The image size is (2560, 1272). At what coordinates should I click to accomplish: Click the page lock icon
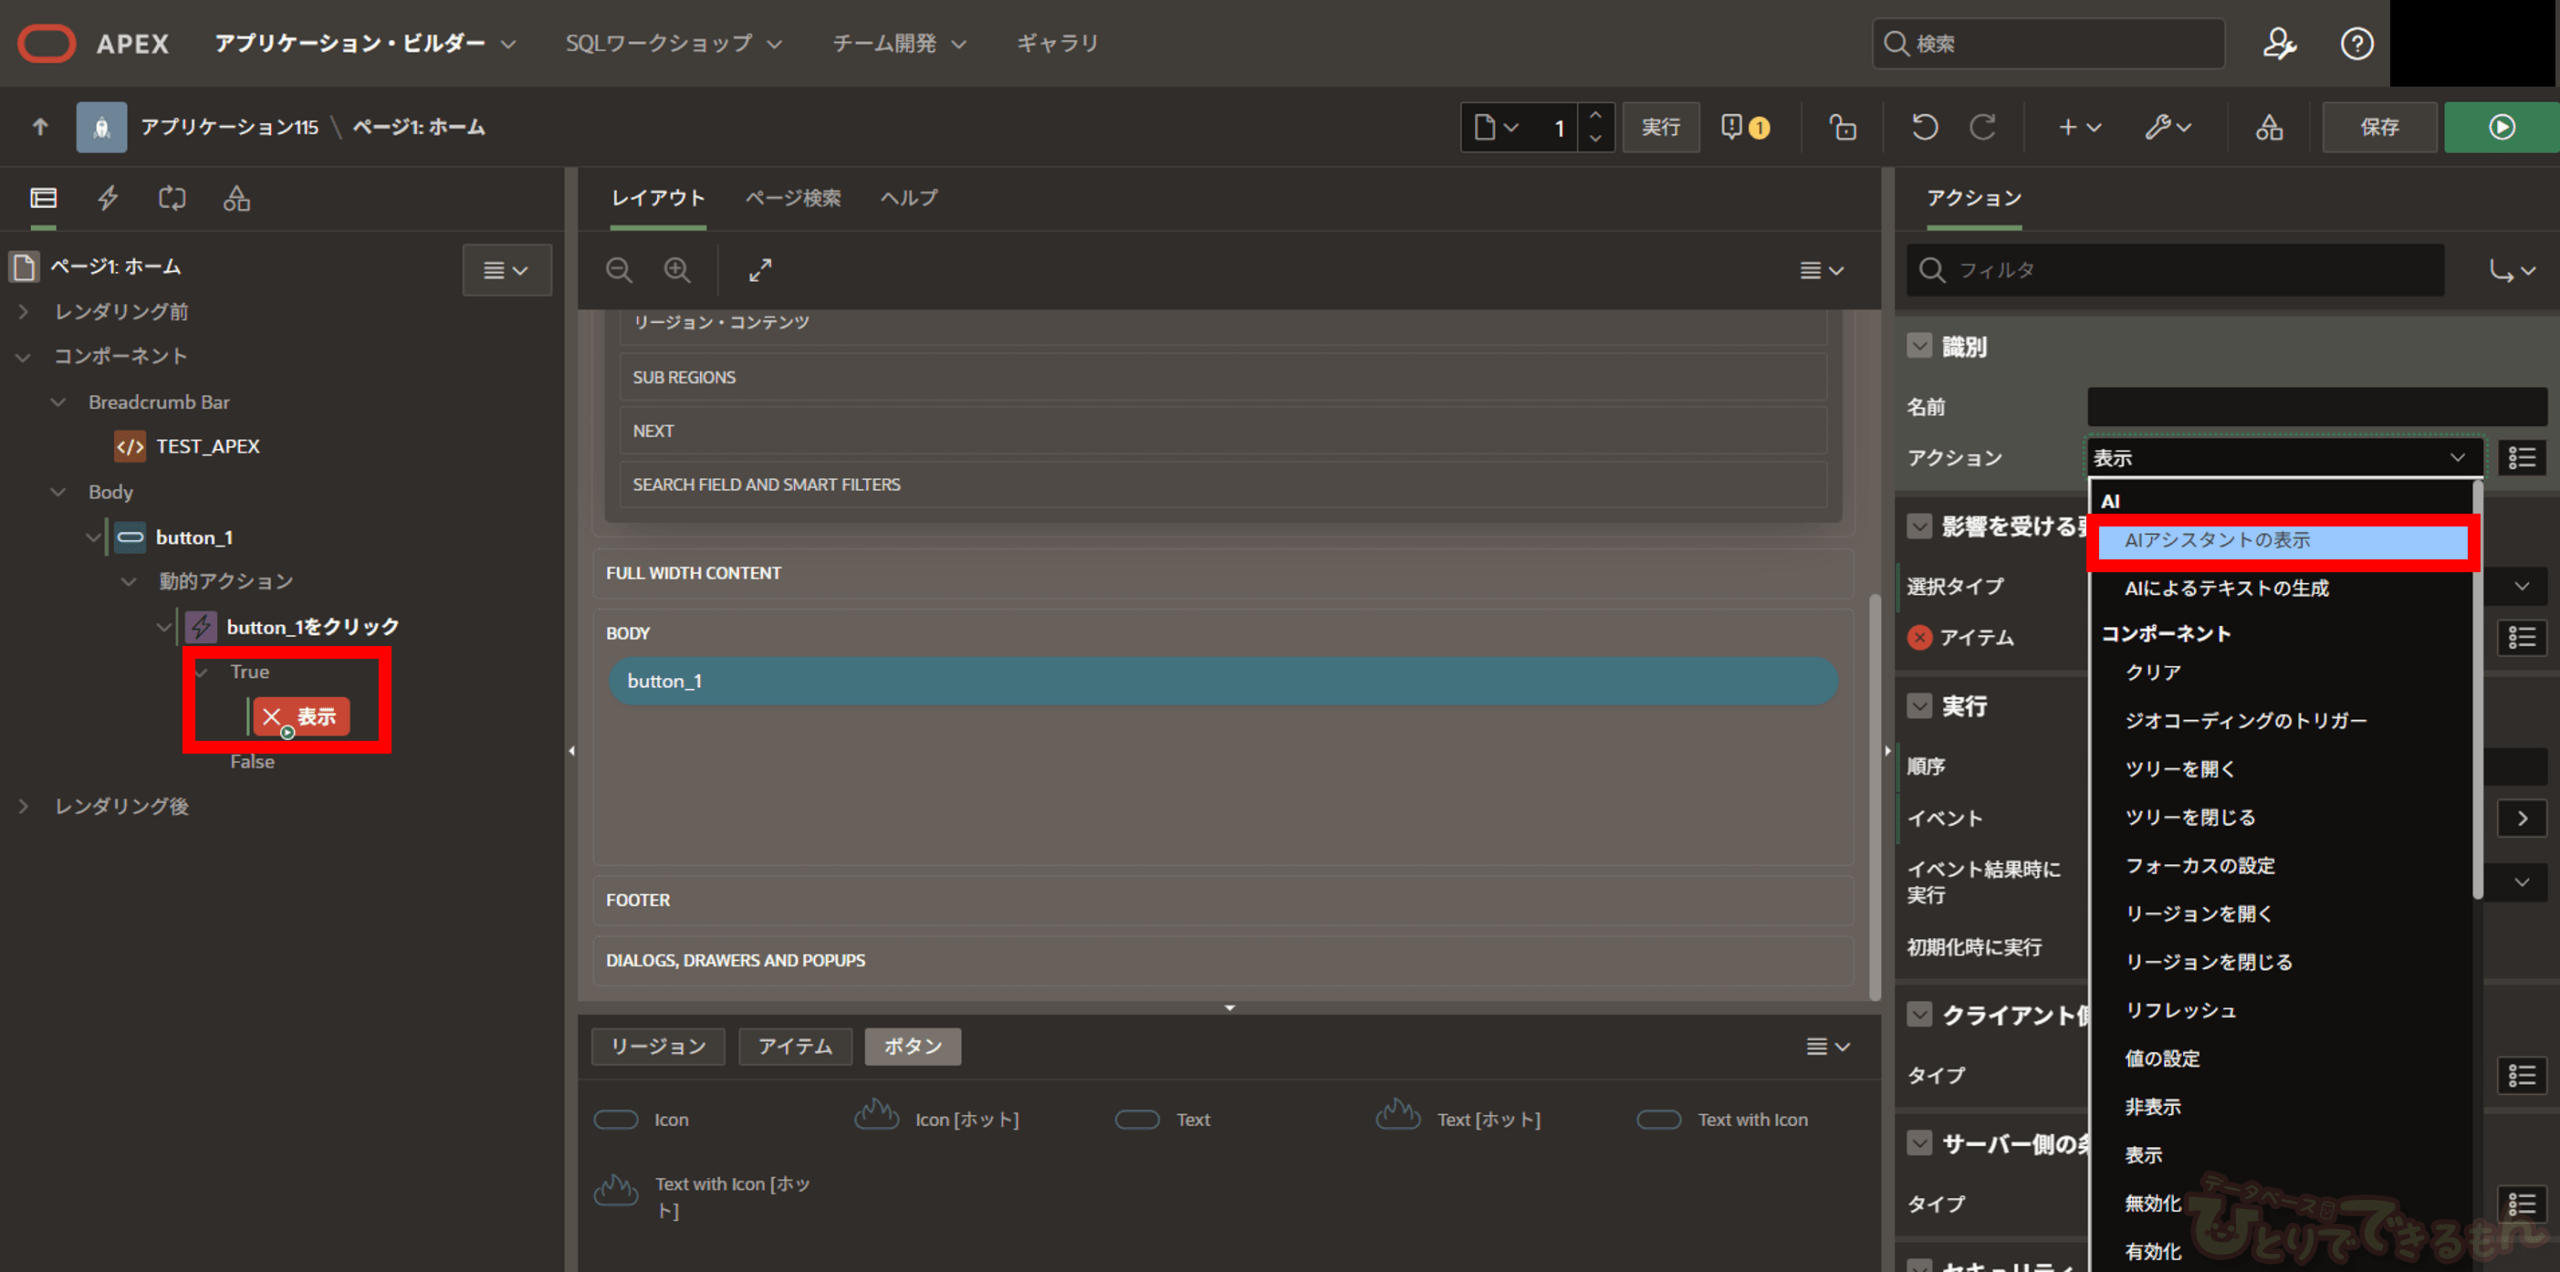coord(1842,127)
